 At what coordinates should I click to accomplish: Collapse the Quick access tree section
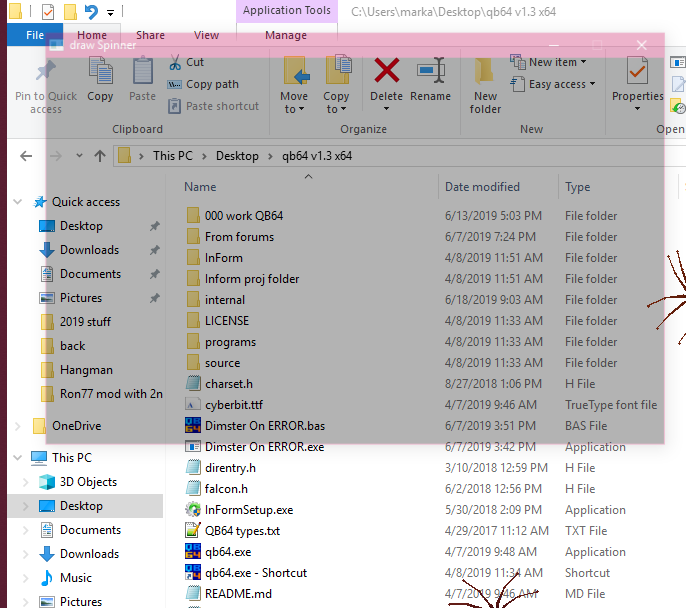18,202
